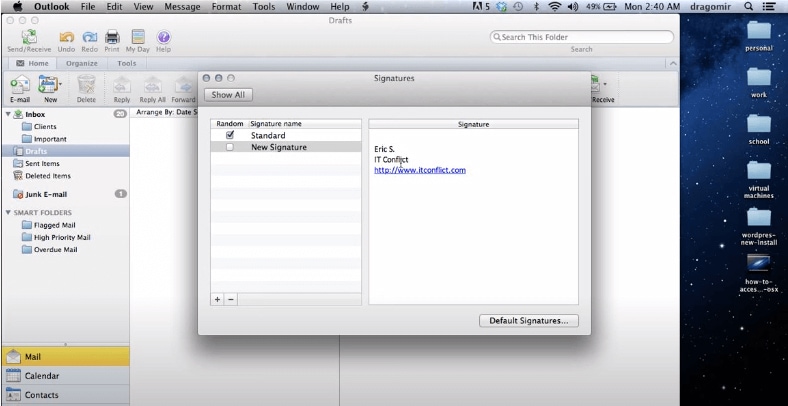The image size is (788, 406).
Task: Switch to the Organize ribbon tab
Action: click(x=81, y=63)
